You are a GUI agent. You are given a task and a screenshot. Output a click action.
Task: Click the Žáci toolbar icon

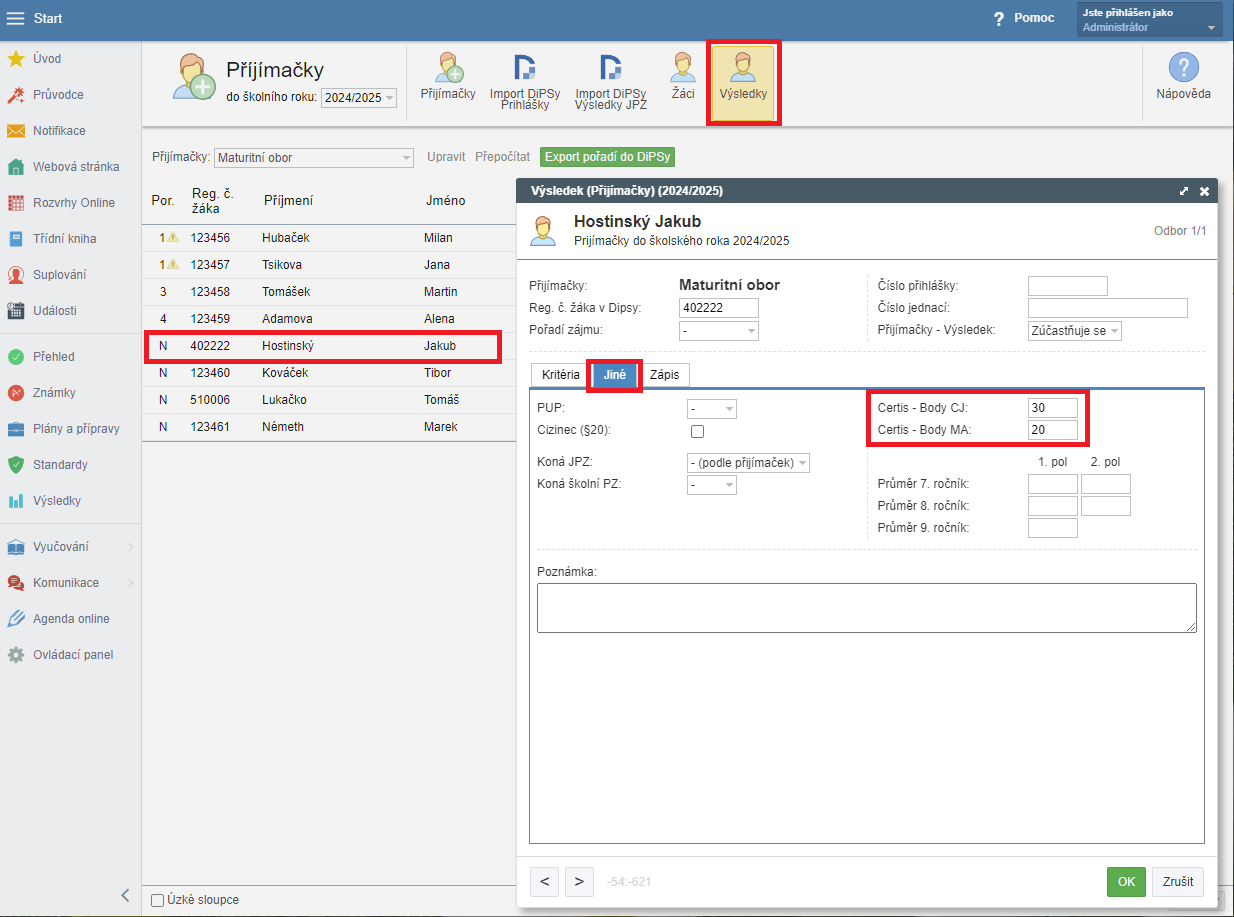tap(683, 77)
